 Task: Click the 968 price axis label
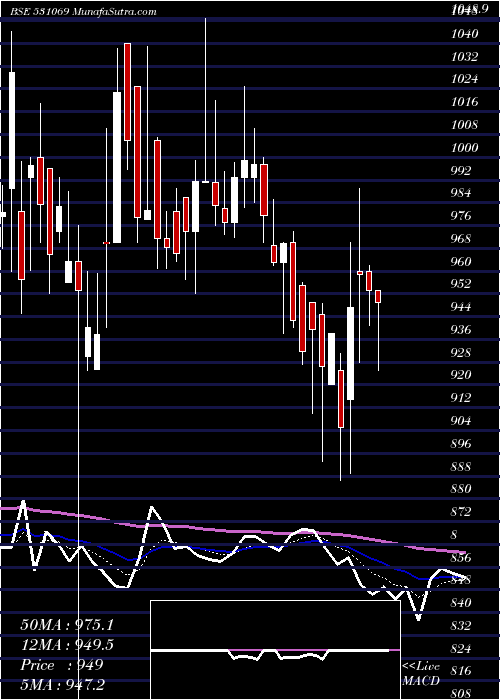(461, 239)
